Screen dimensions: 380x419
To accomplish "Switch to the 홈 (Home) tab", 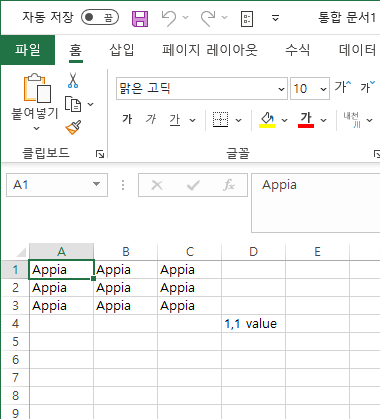I will coord(76,50).
